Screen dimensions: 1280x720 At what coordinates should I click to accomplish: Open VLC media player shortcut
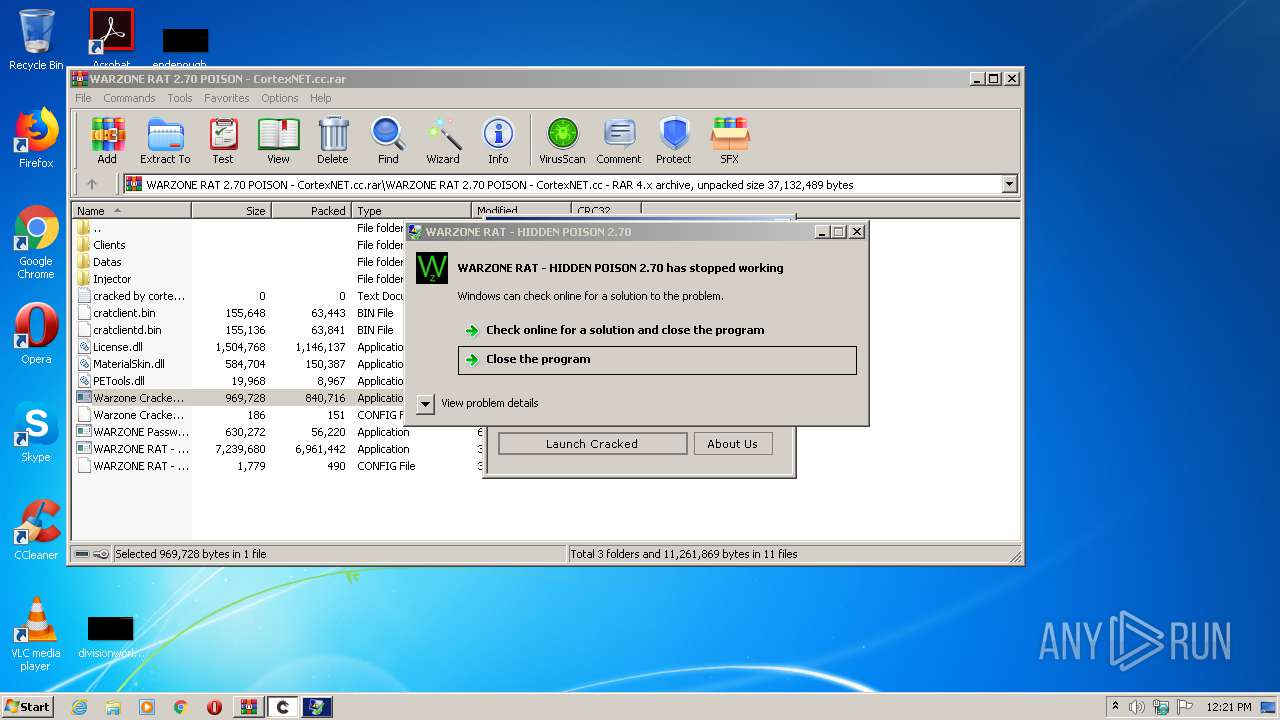click(36, 634)
